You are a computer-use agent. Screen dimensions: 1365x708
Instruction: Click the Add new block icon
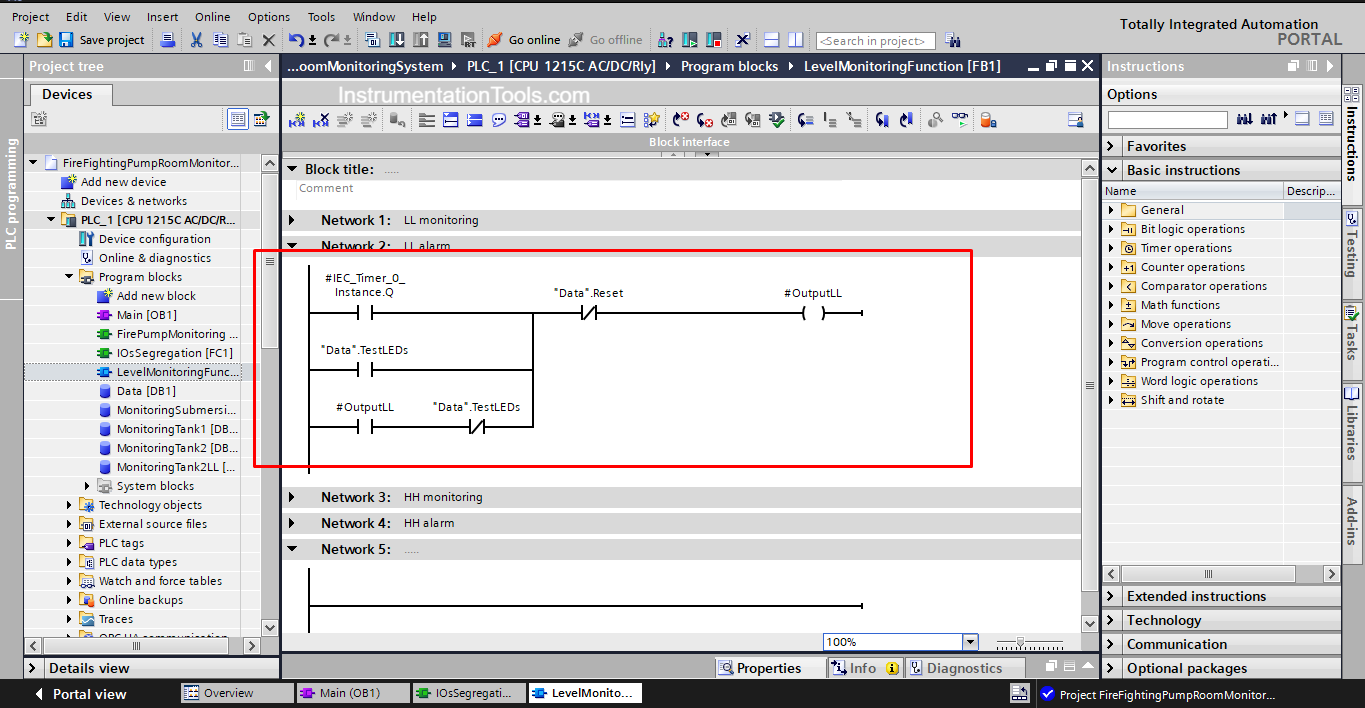click(105, 296)
